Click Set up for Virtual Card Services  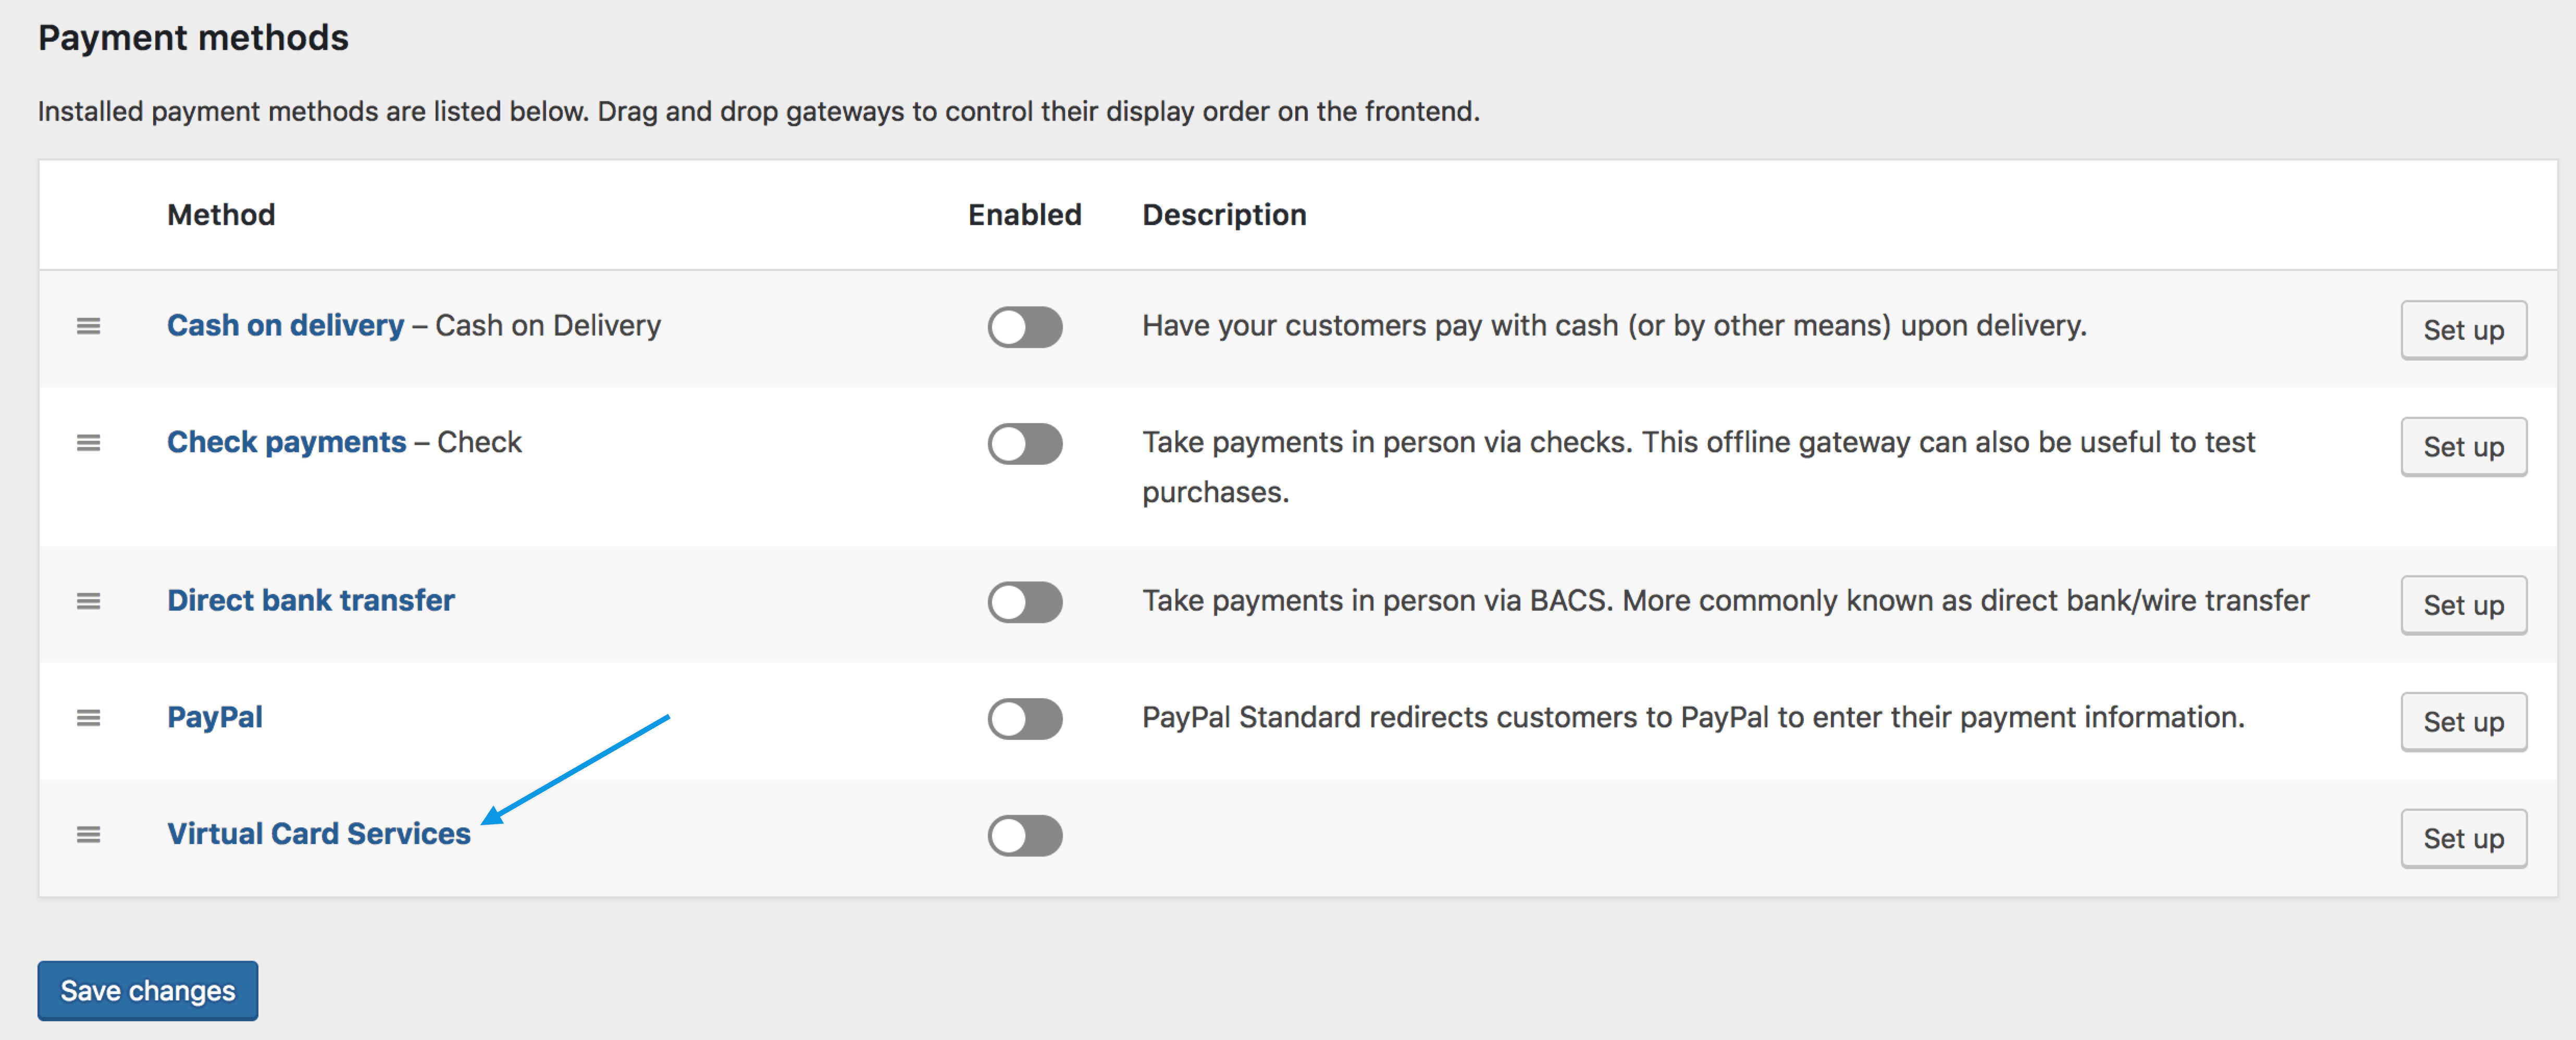tap(2463, 839)
